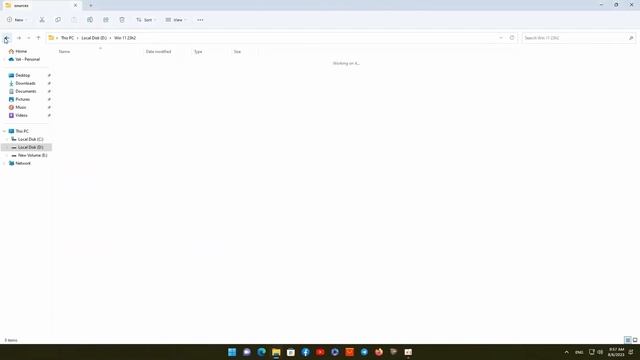The width and height of the screenshot is (640, 360).
Task: Launch Firefox from the taskbar
Action: 379,352
